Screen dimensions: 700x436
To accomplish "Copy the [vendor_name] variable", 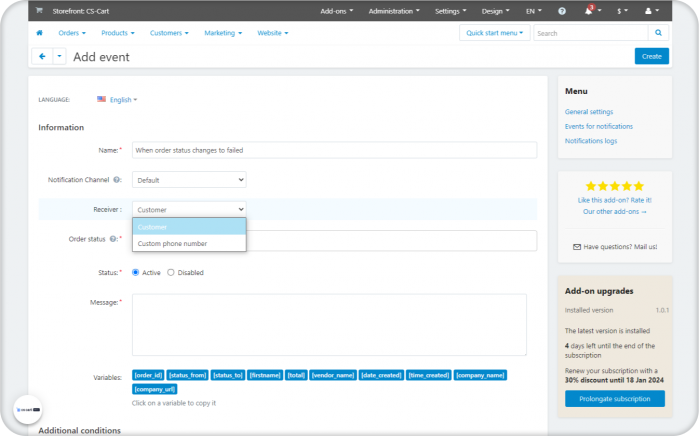I will pyautogui.click(x=333, y=375).
